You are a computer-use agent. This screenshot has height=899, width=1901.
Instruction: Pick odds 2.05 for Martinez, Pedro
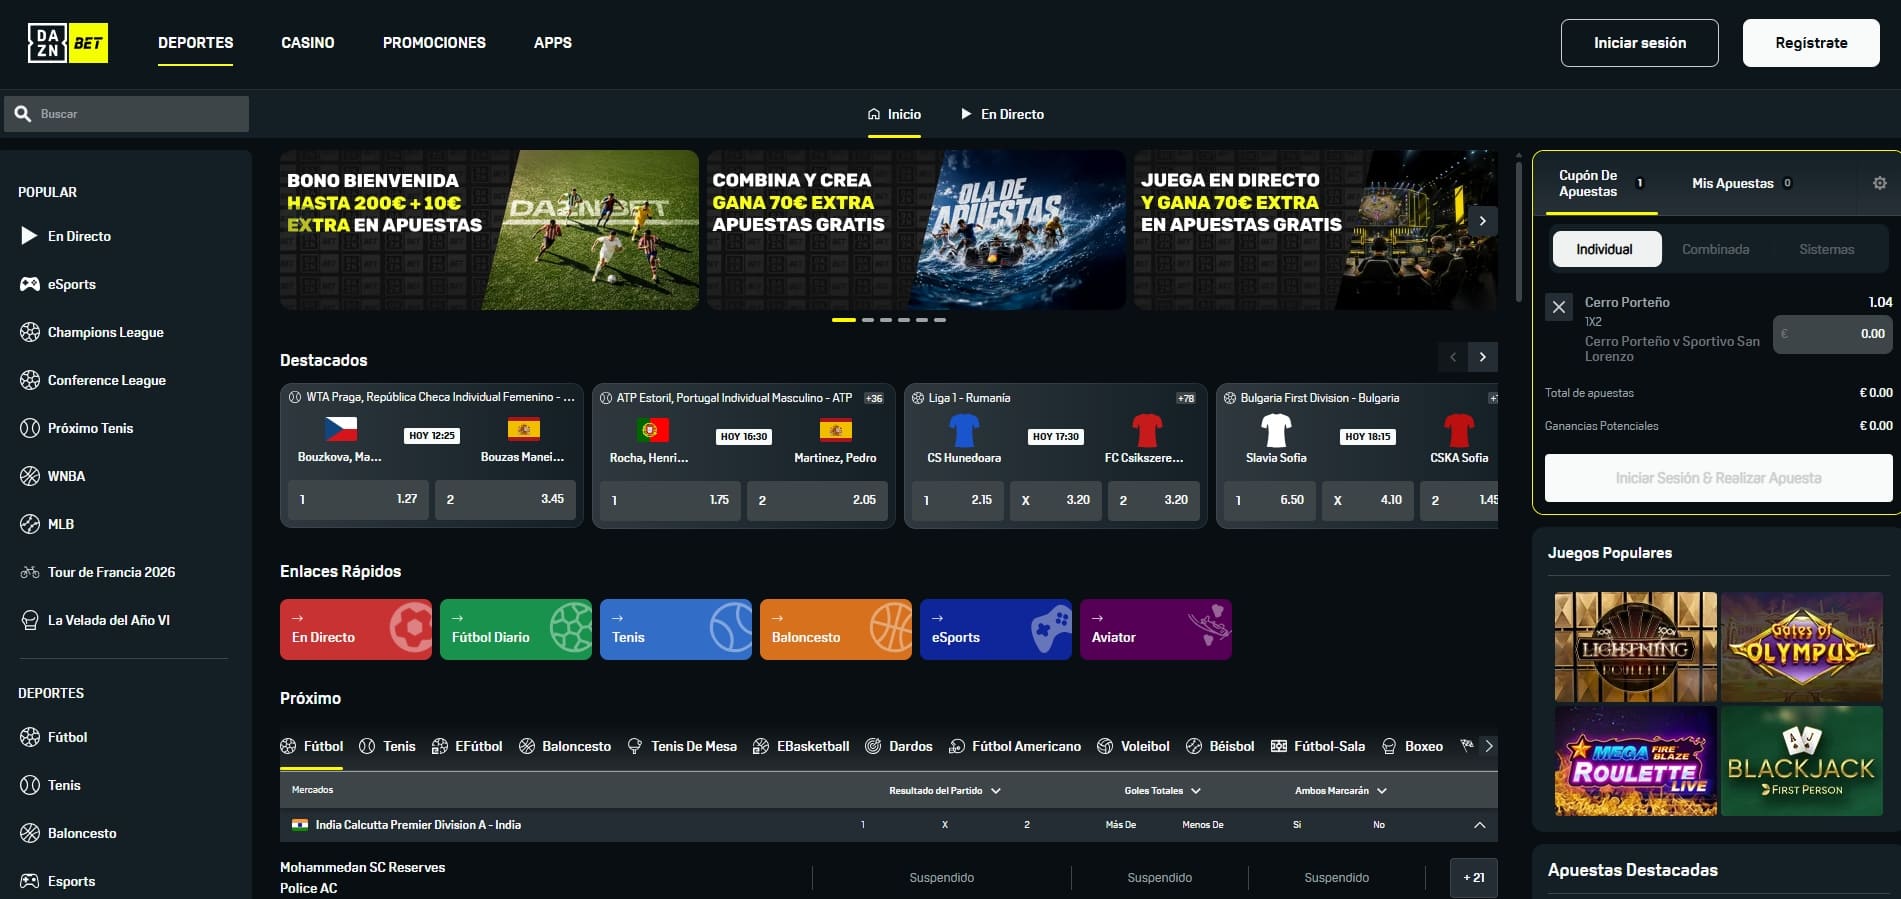pos(817,500)
